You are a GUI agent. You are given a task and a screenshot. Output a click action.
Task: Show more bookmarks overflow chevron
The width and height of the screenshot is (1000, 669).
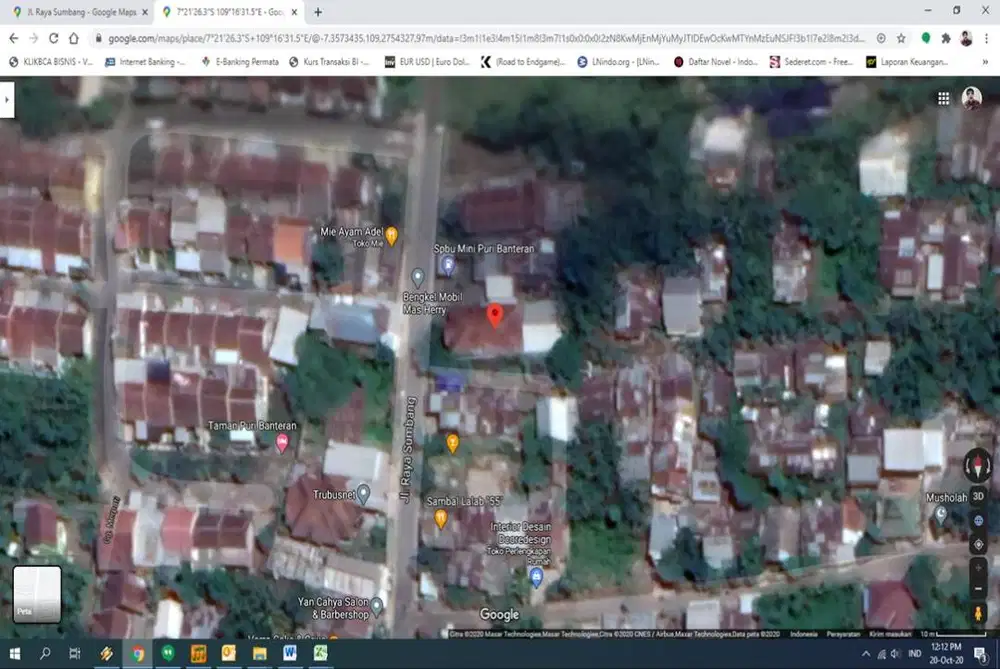click(985, 62)
